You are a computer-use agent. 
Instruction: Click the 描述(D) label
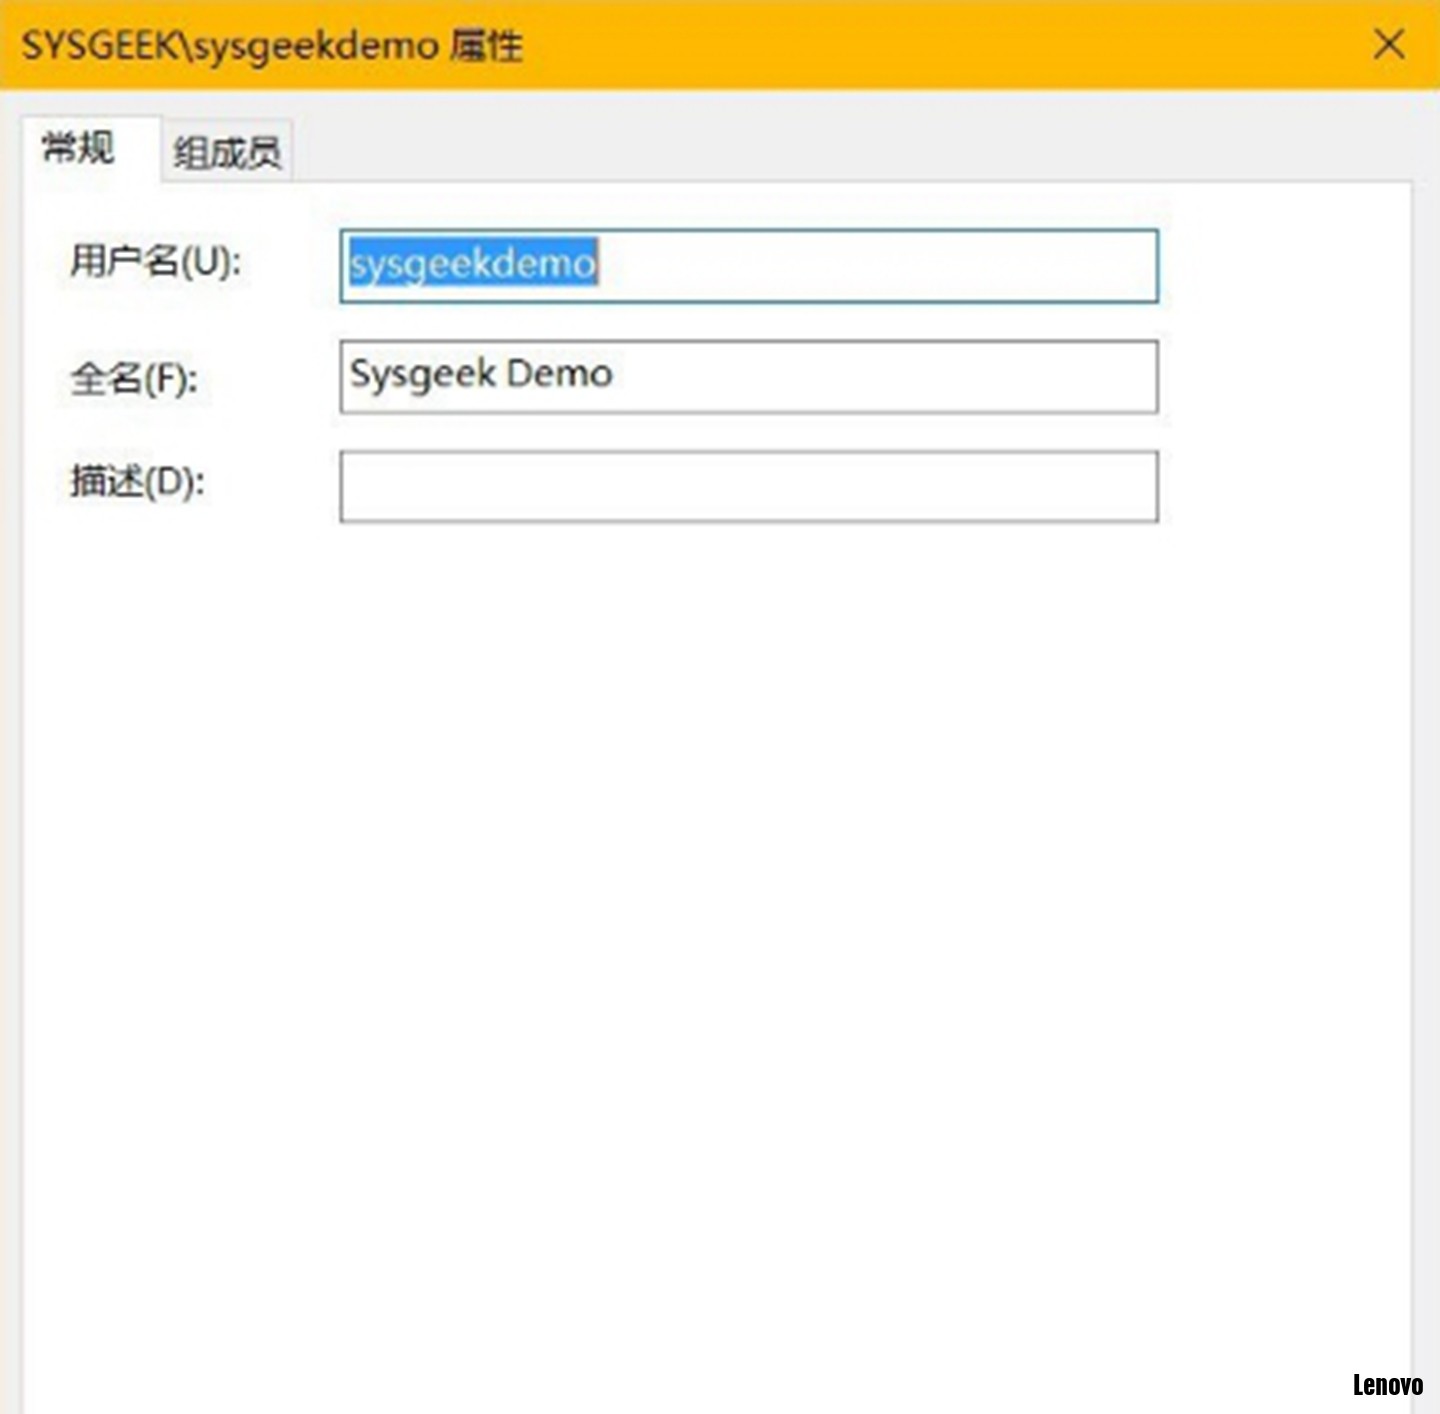point(137,482)
